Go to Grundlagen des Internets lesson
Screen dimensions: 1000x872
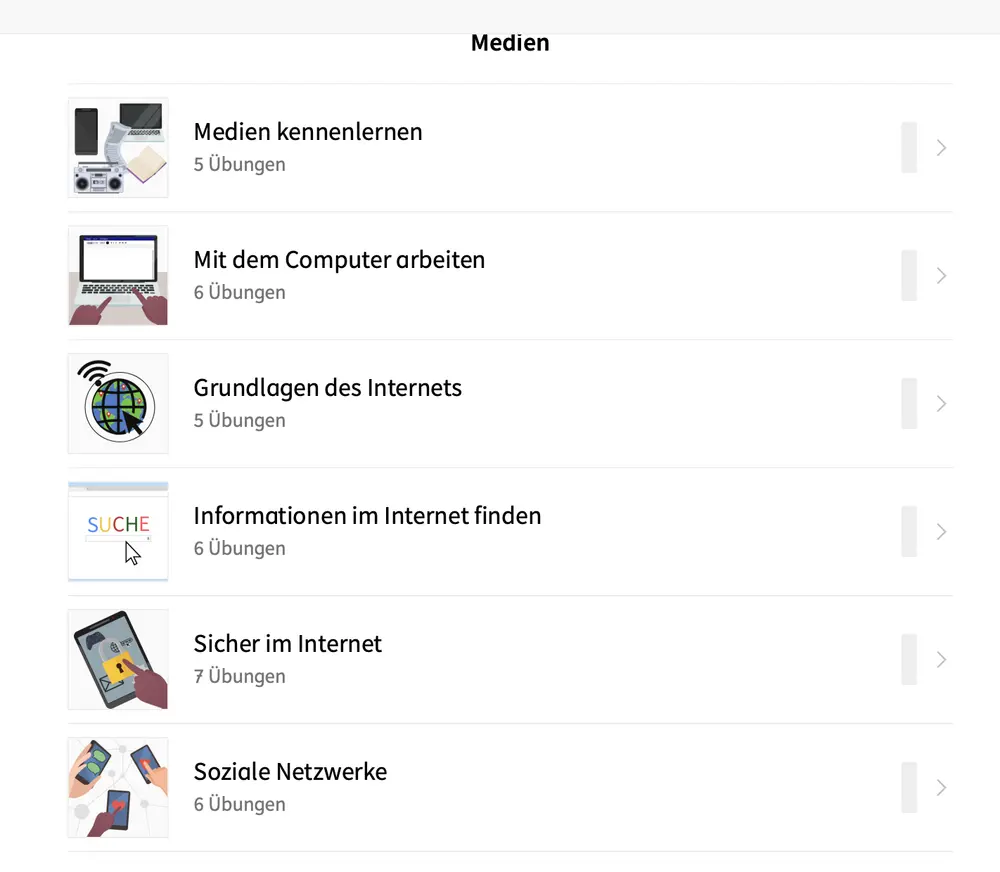pyautogui.click(x=328, y=388)
